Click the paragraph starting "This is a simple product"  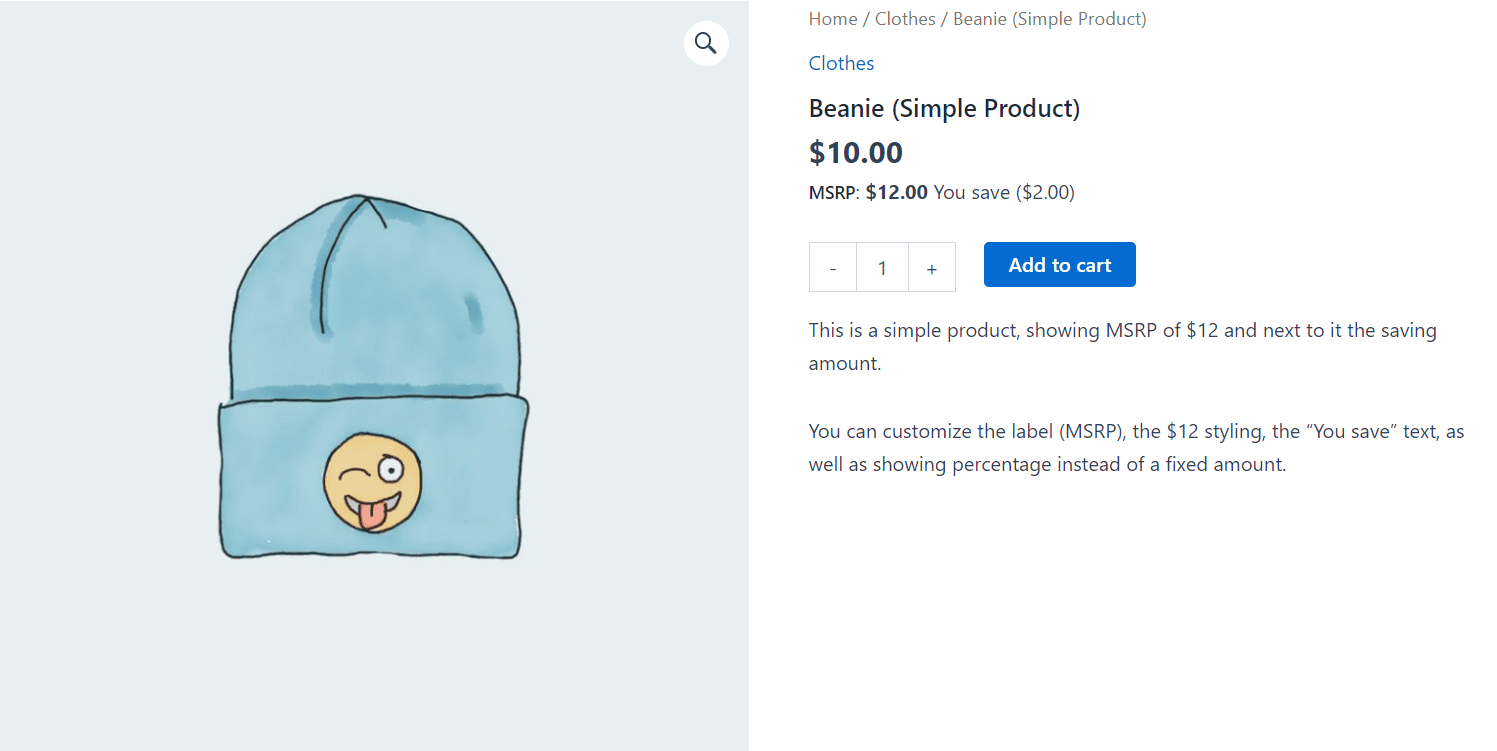coord(1123,346)
